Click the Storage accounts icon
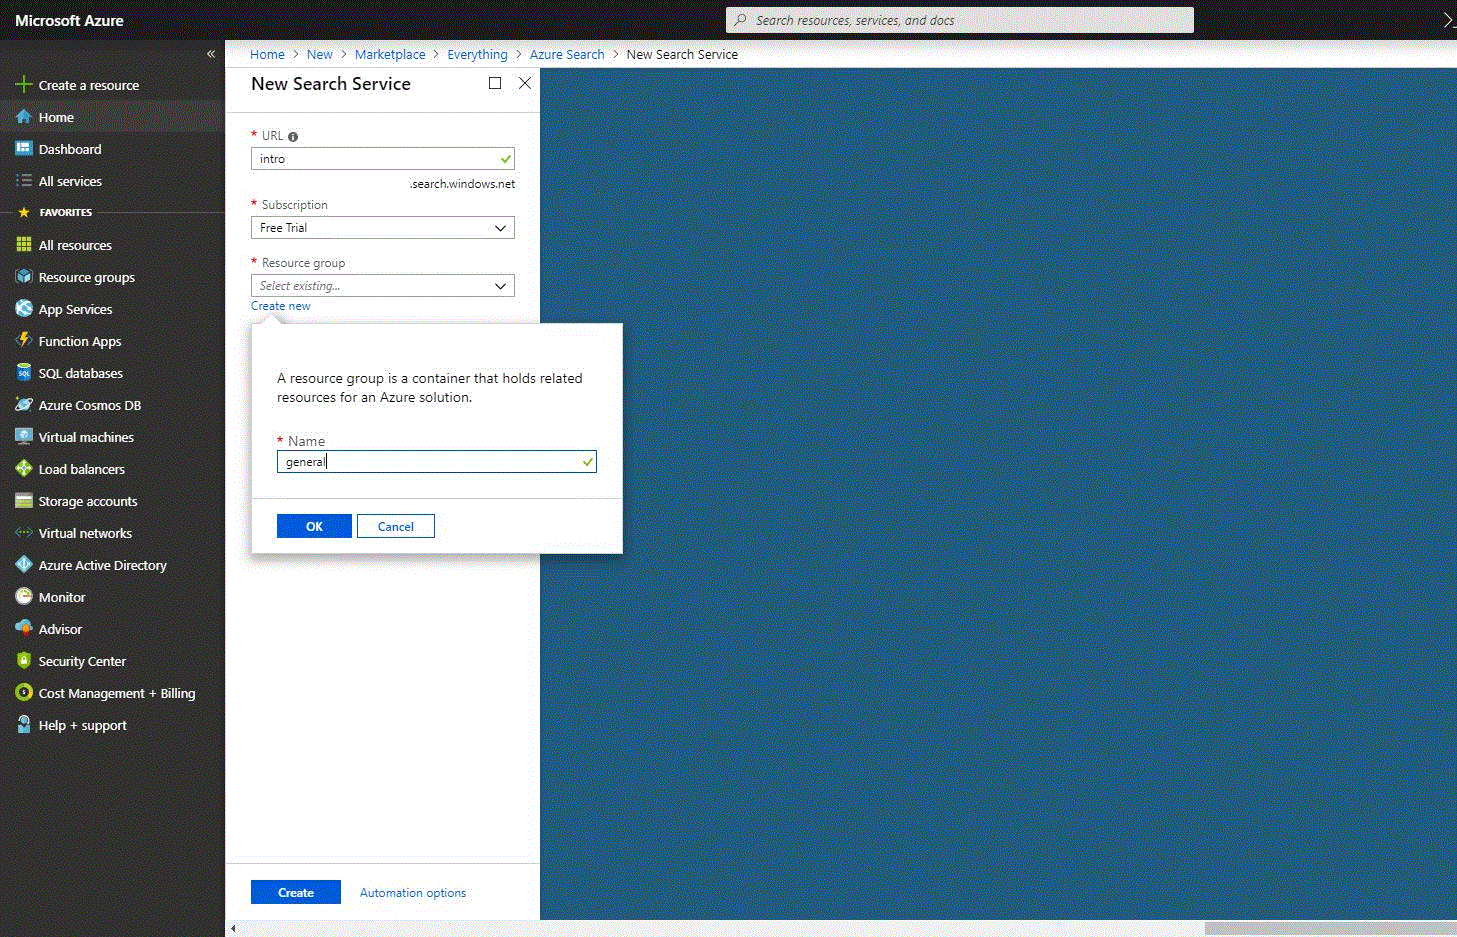 [x=24, y=501]
